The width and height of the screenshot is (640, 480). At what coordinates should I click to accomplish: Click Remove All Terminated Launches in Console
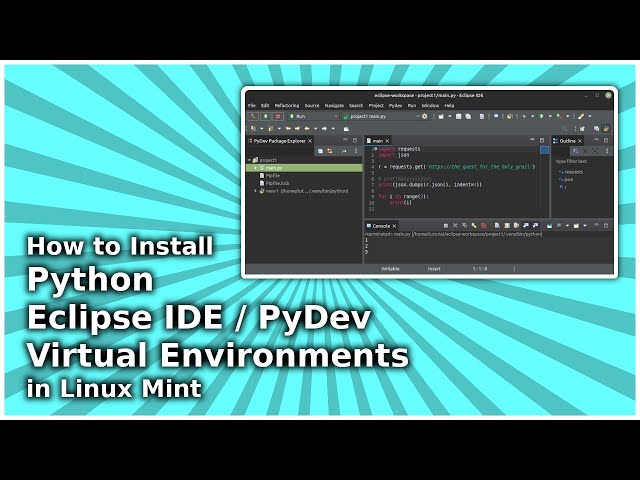[464, 225]
